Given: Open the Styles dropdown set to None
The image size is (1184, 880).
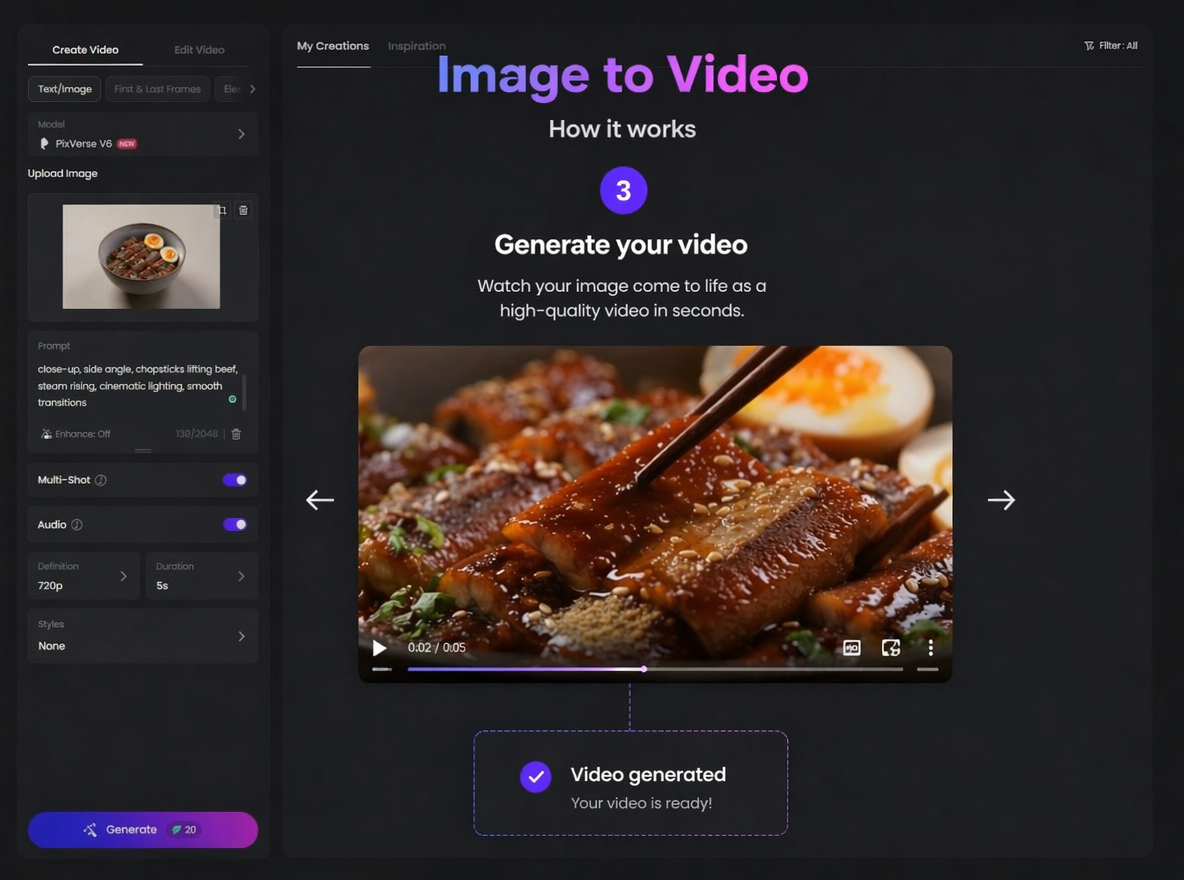Looking at the screenshot, I should coord(142,636).
